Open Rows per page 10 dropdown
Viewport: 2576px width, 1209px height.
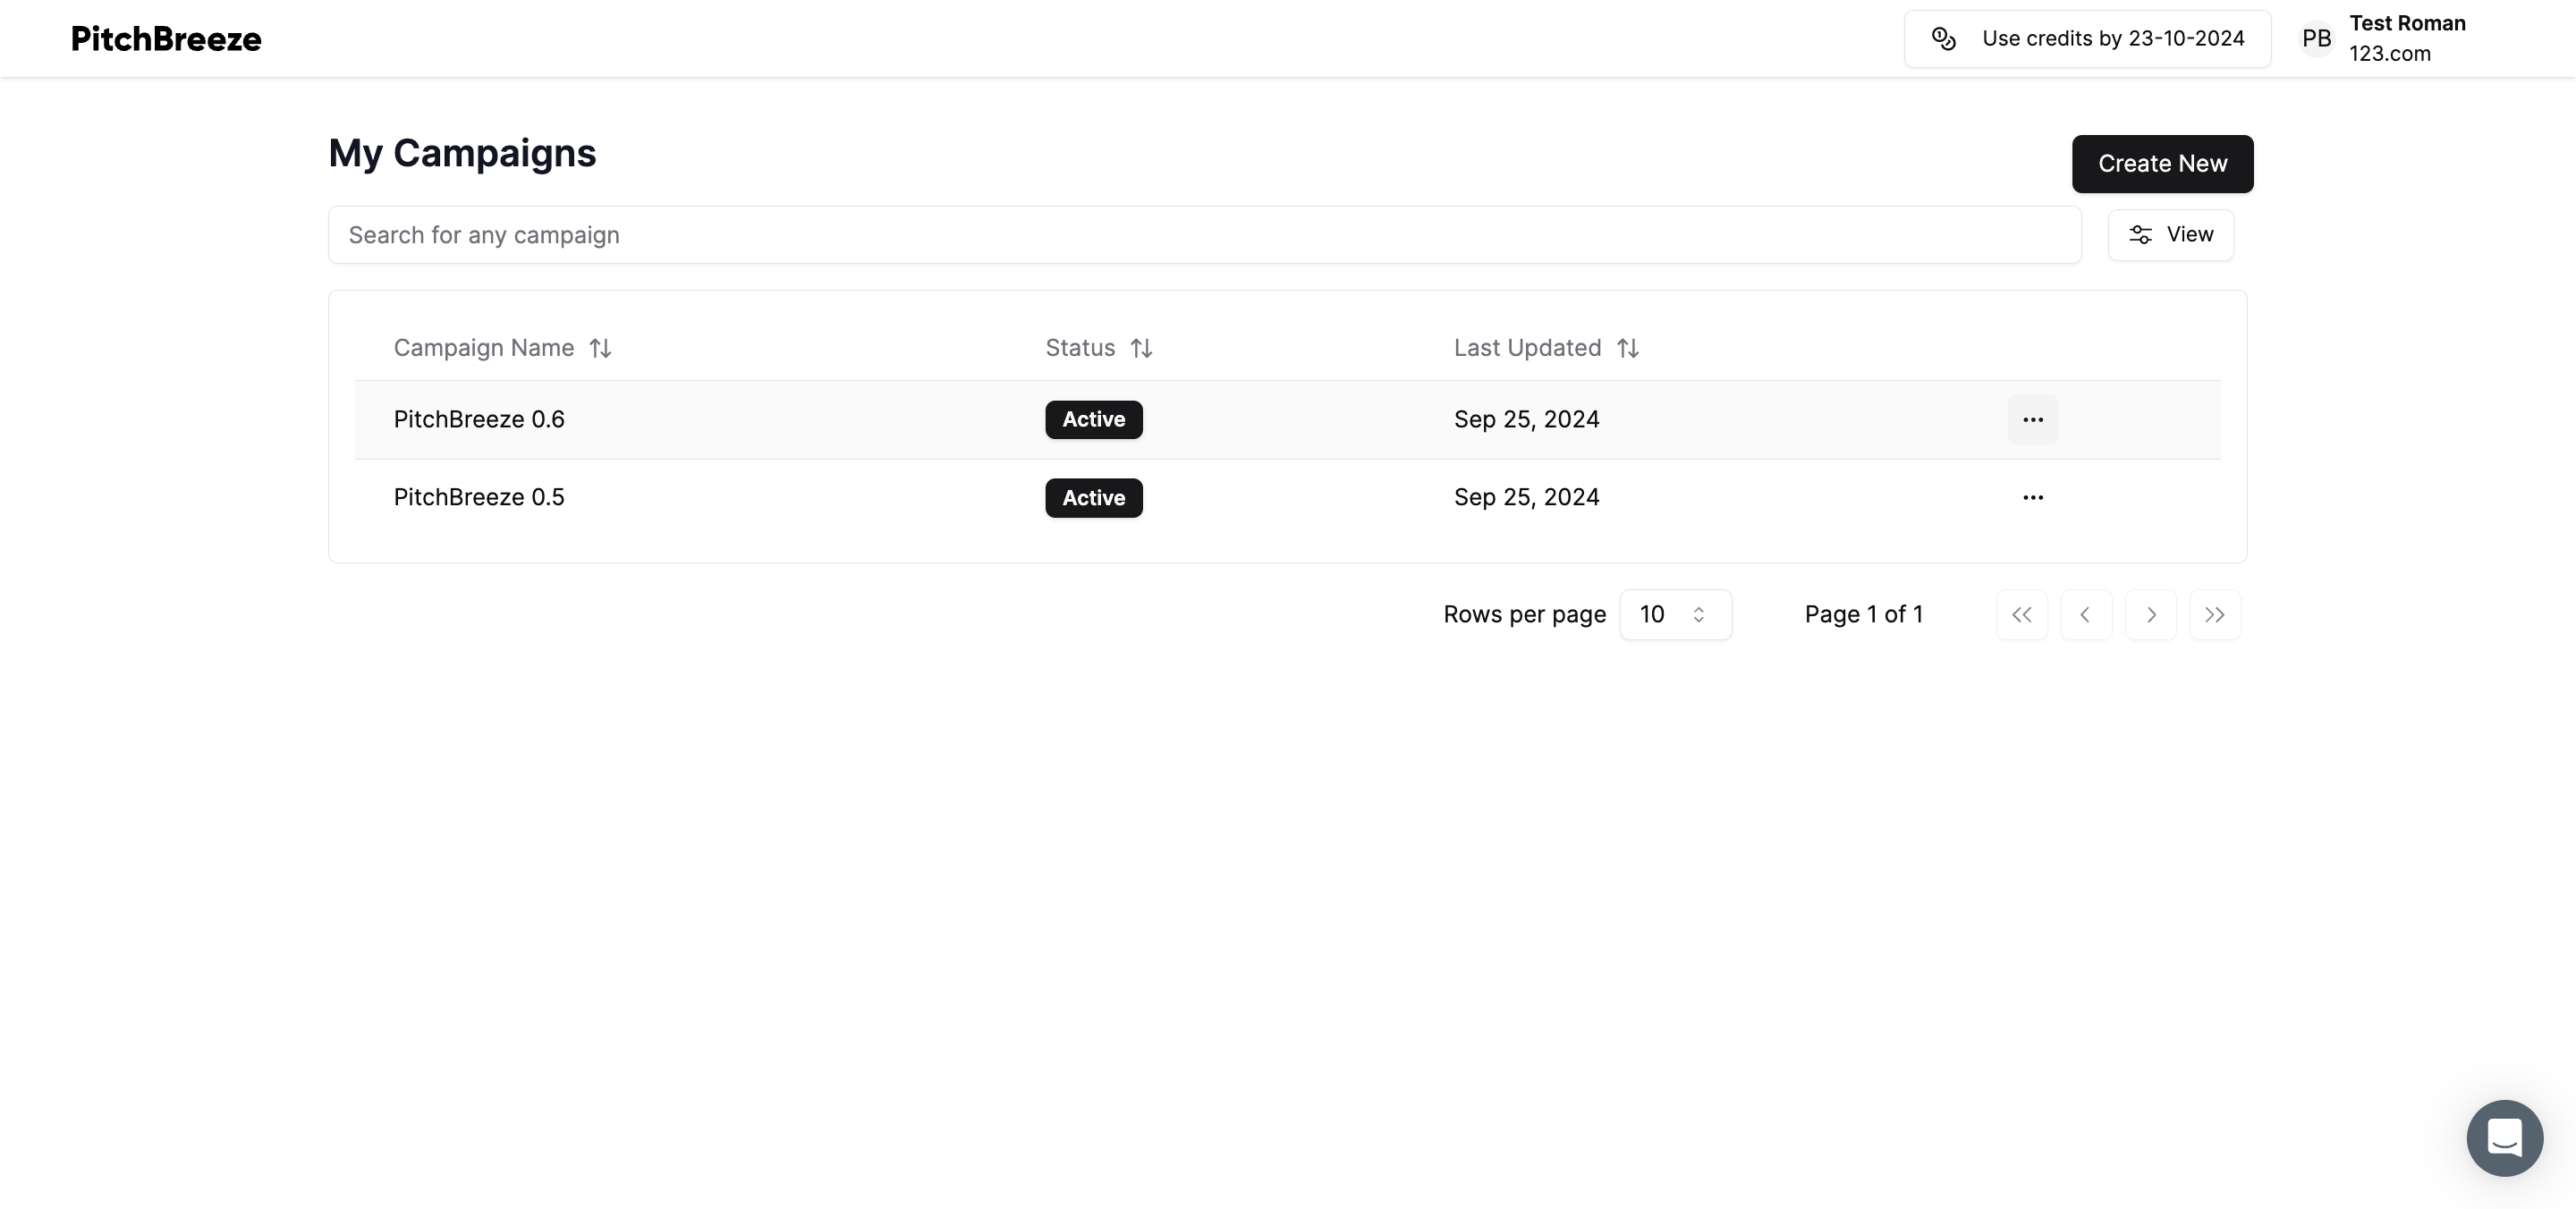pos(1675,615)
